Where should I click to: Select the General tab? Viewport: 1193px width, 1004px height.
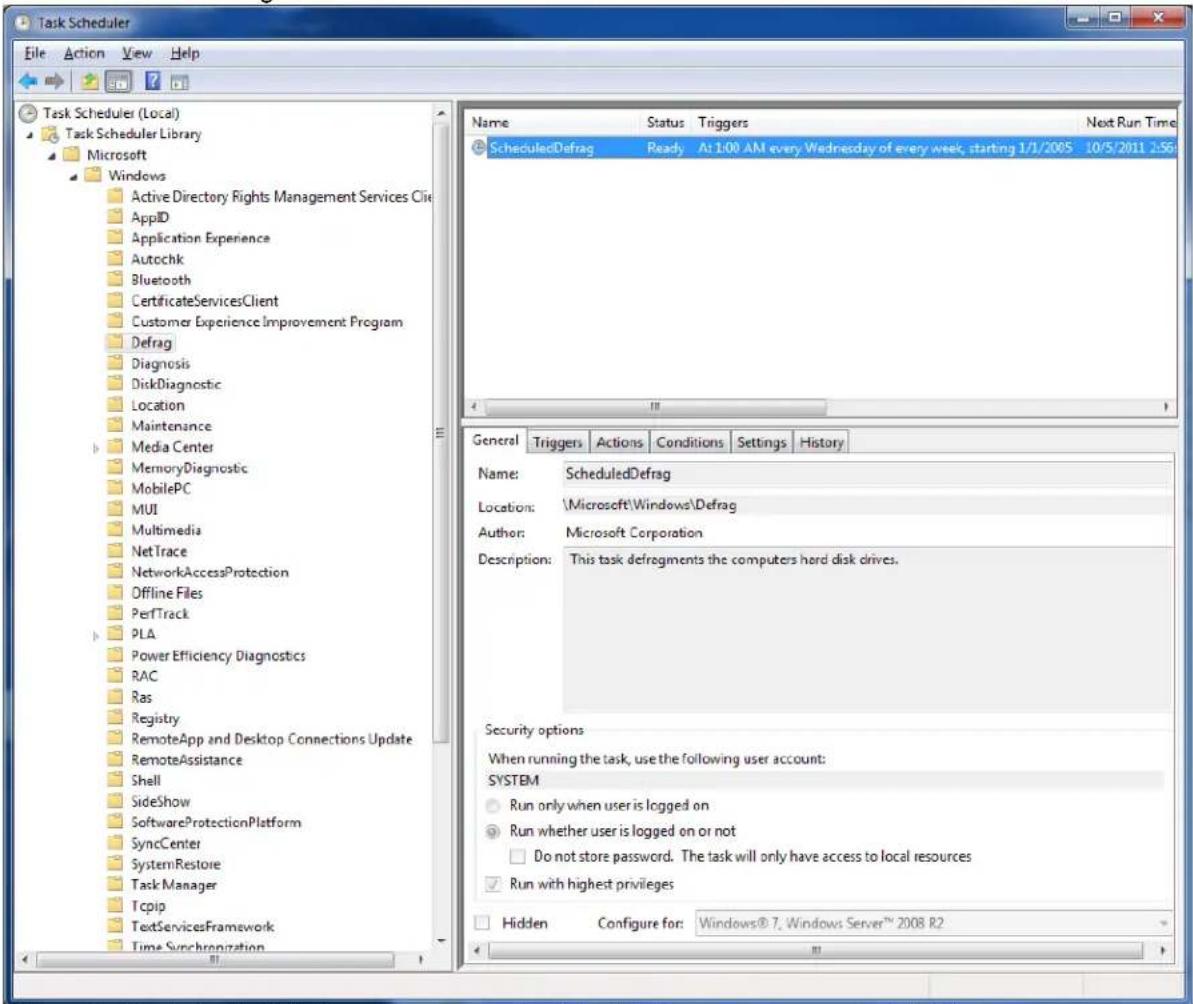click(x=495, y=440)
